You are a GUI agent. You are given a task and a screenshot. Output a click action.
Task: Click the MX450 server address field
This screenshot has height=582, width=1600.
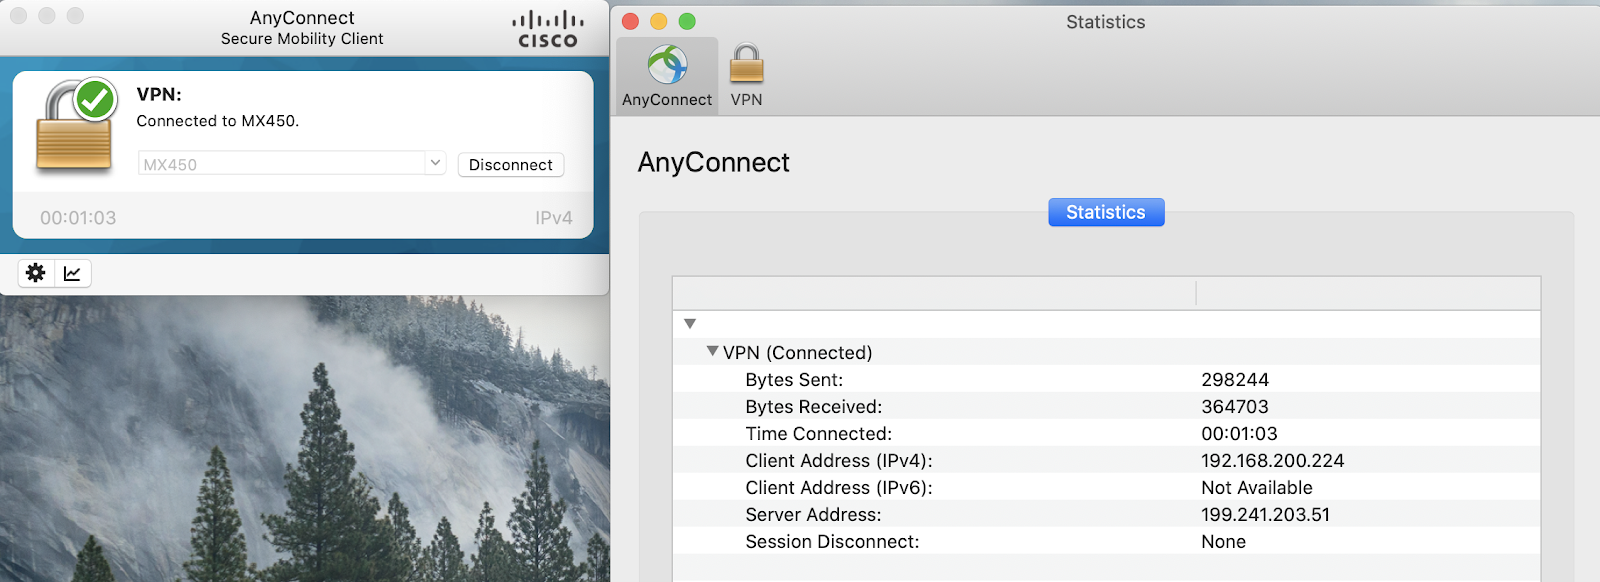pos(282,163)
